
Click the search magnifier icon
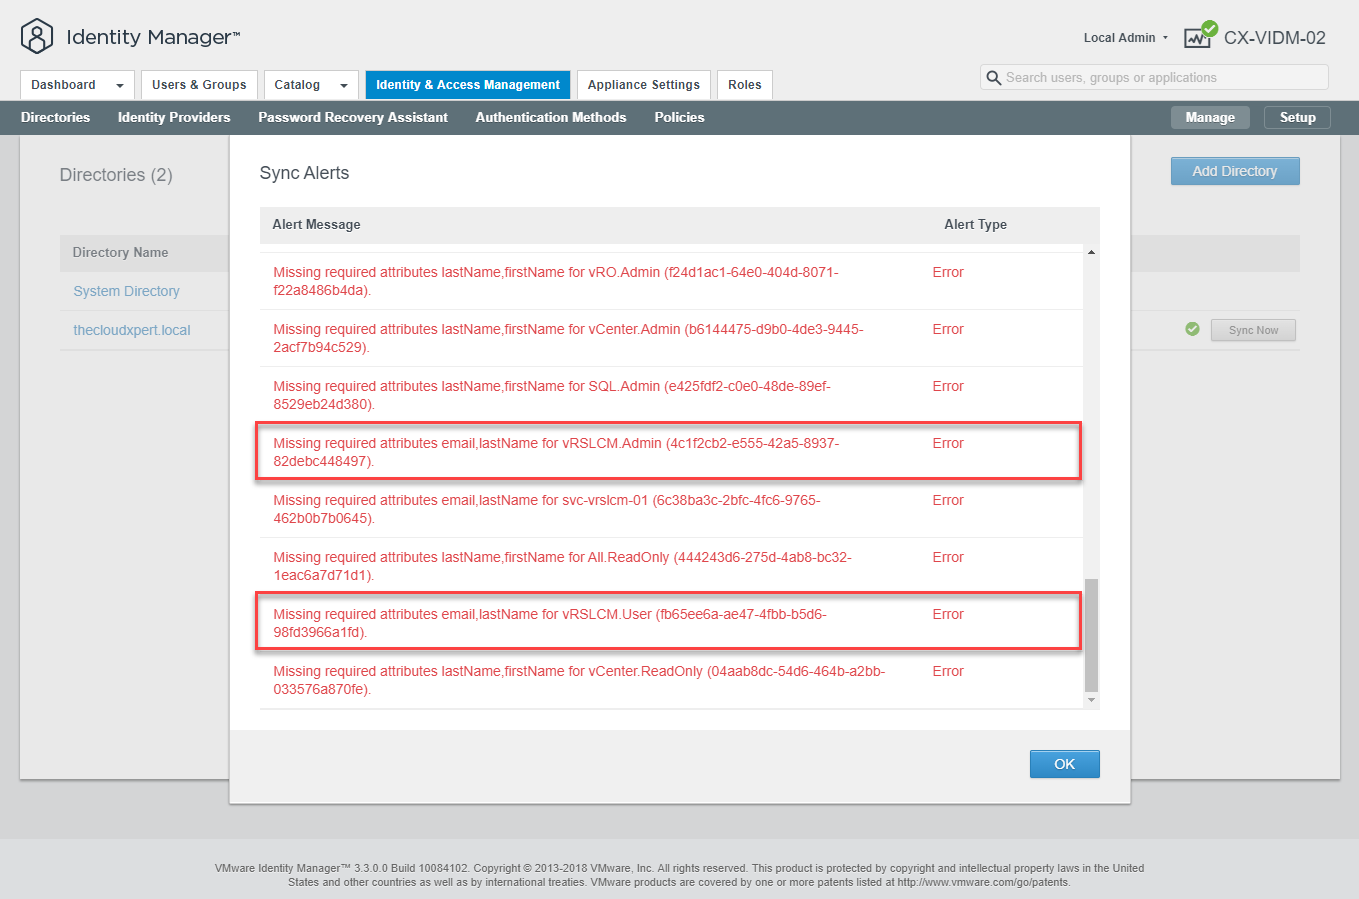point(993,78)
